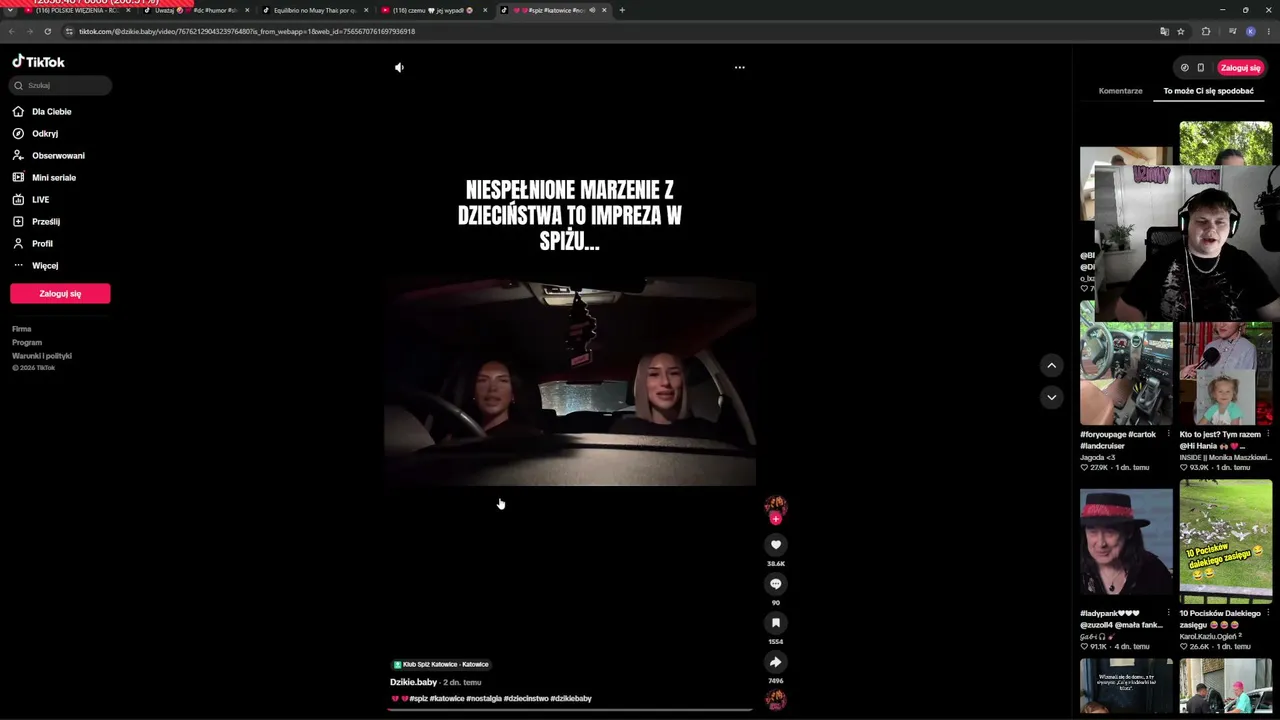Click the phone app icon
1280x720 pixels.
(1201, 68)
